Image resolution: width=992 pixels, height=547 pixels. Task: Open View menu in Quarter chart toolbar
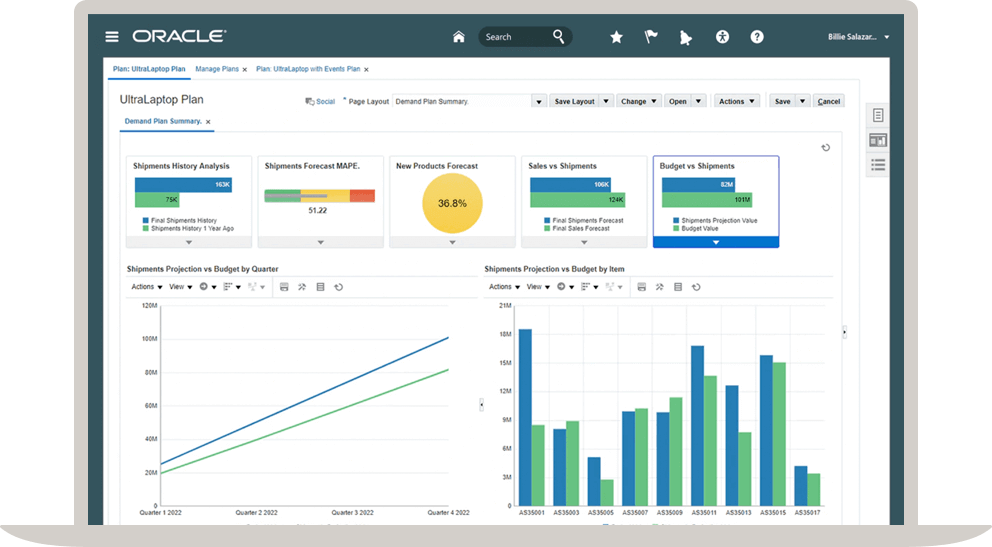[180, 287]
